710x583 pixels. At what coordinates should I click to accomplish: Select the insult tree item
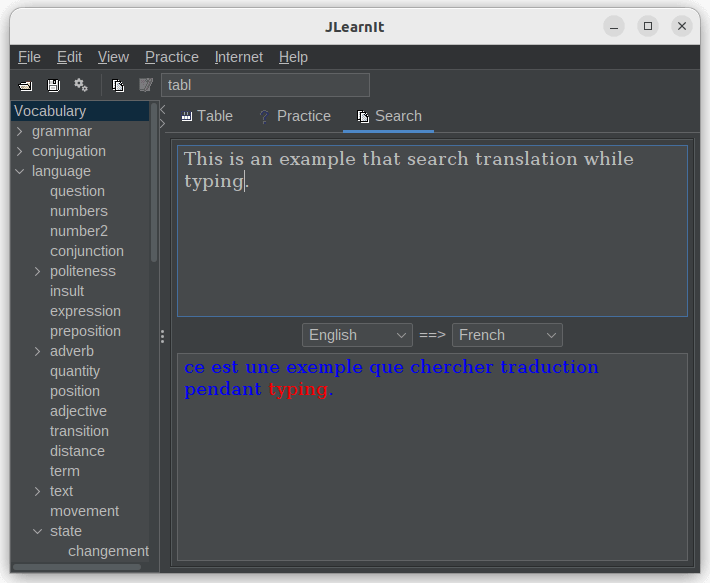pos(67,292)
